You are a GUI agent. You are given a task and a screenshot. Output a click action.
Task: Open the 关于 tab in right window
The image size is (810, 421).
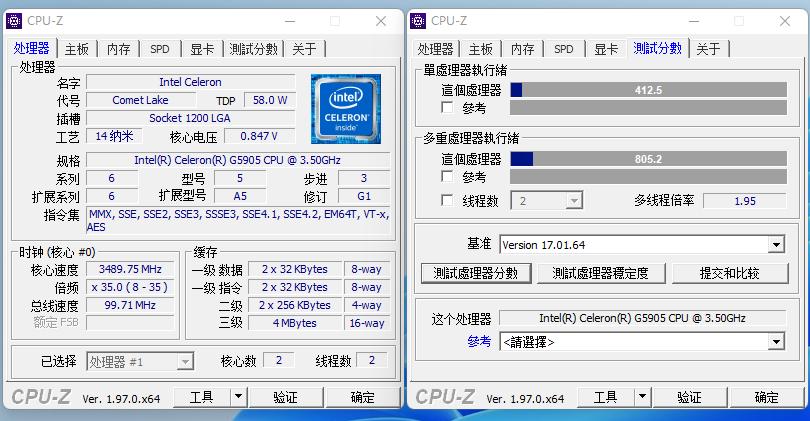point(708,49)
